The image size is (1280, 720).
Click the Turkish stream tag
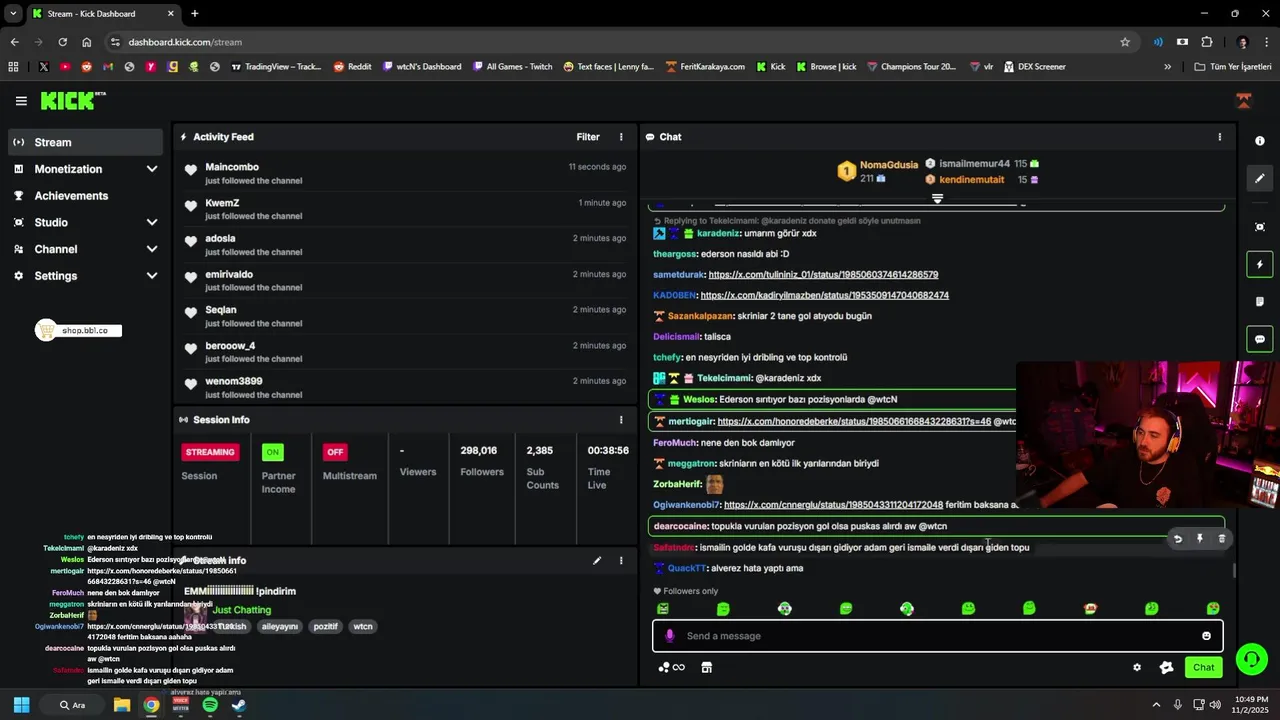(x=232, y=627)
